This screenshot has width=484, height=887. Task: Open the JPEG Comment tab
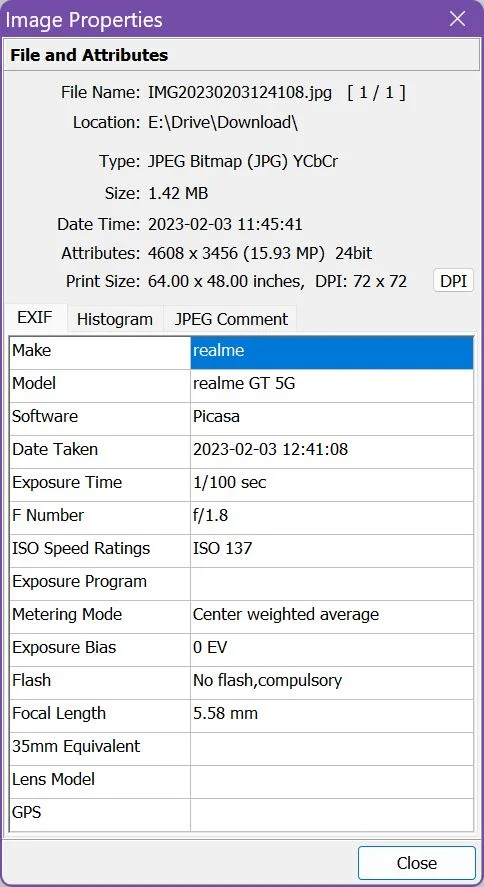click(231, 319)
